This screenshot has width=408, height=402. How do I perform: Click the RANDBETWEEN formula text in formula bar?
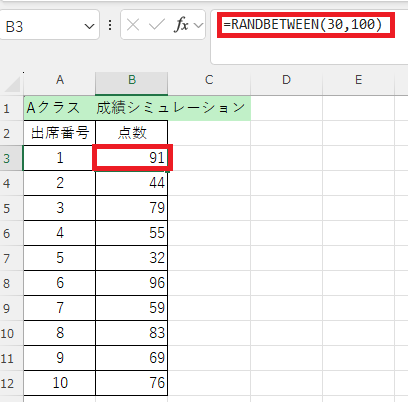[x=302, y=24]
